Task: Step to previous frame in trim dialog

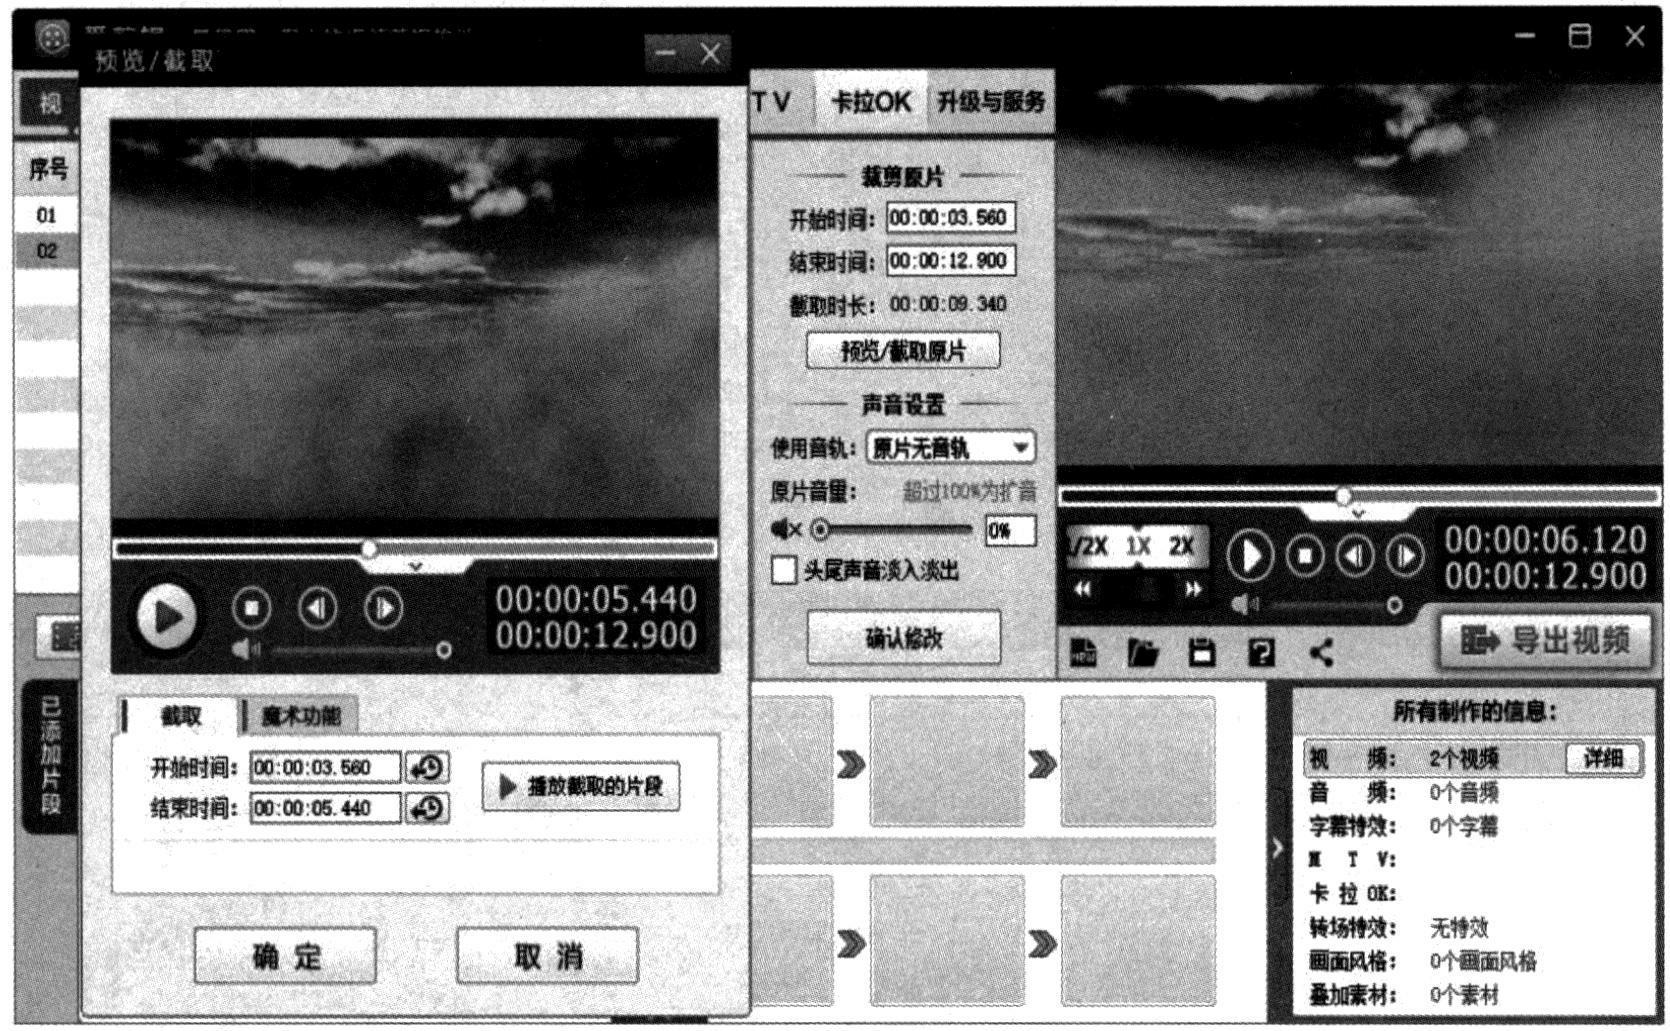Action: [x=317, y=608]
